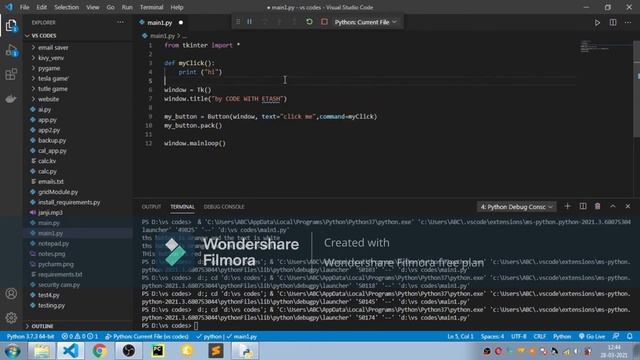Viewport: 640px width, 360px height.
Task: Change the UTF-8 encoding
Action: coord(519,336)
